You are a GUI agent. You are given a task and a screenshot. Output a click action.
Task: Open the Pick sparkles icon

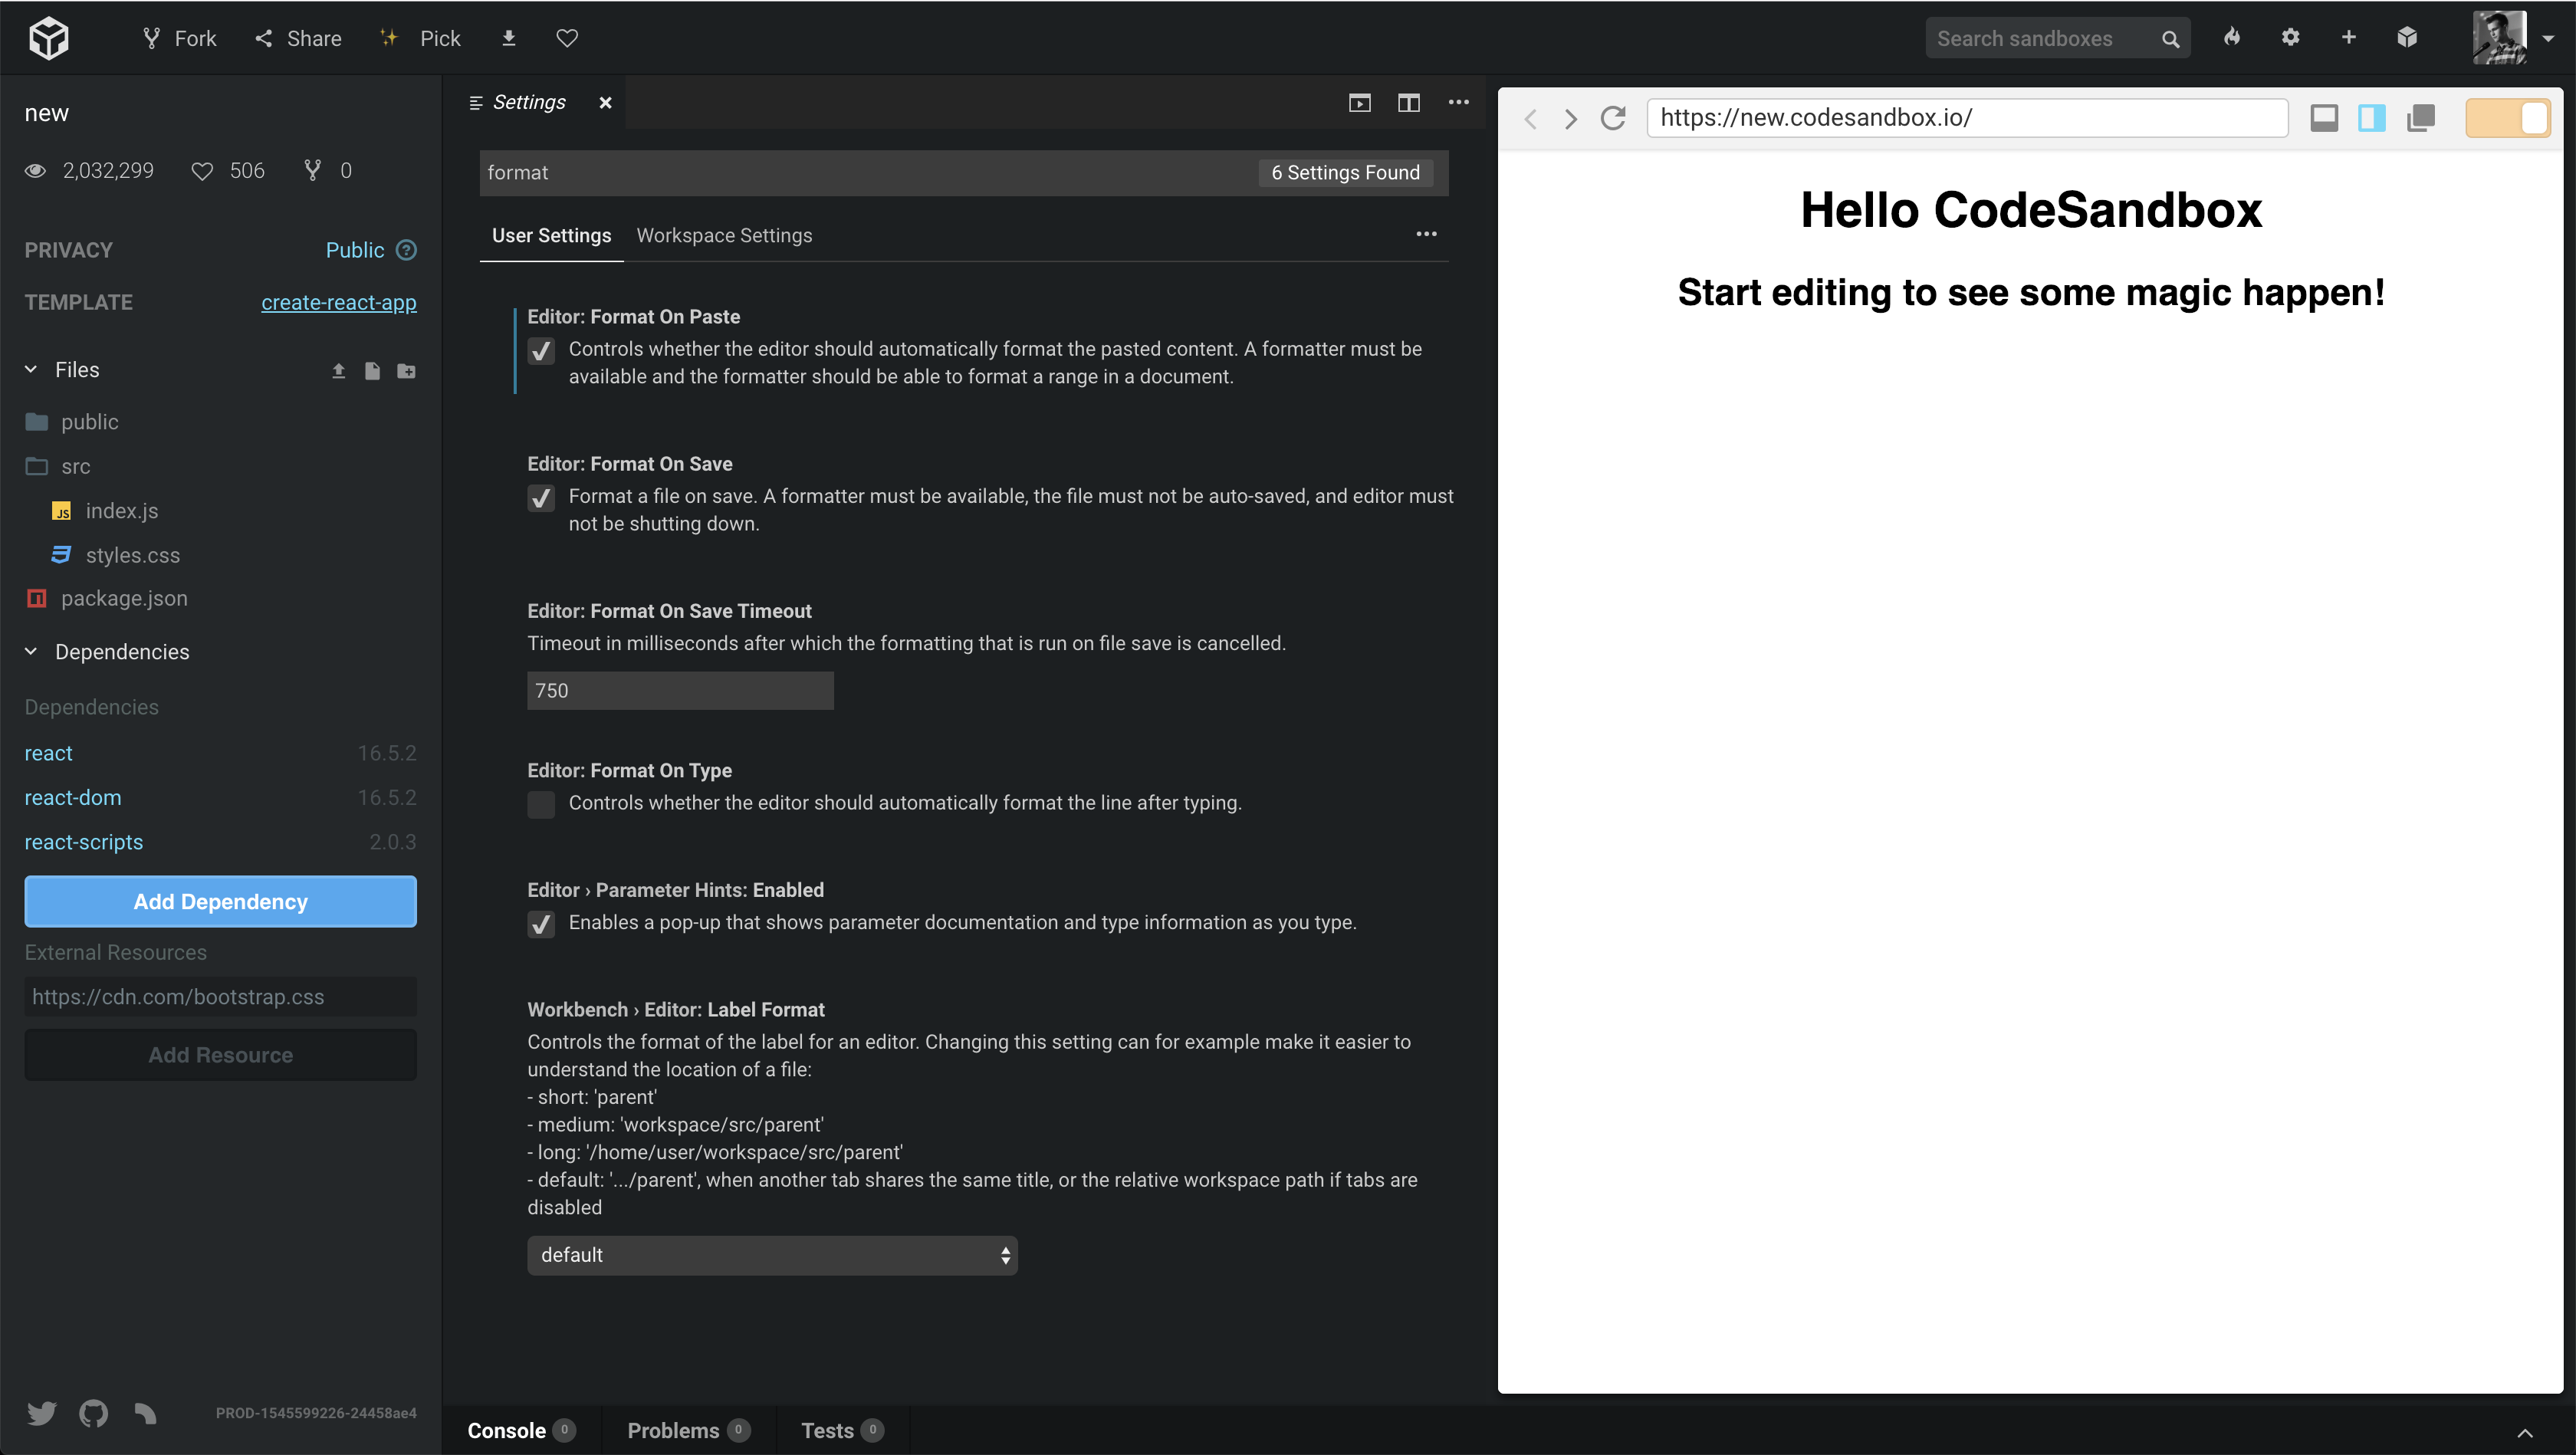coord(388,37)
